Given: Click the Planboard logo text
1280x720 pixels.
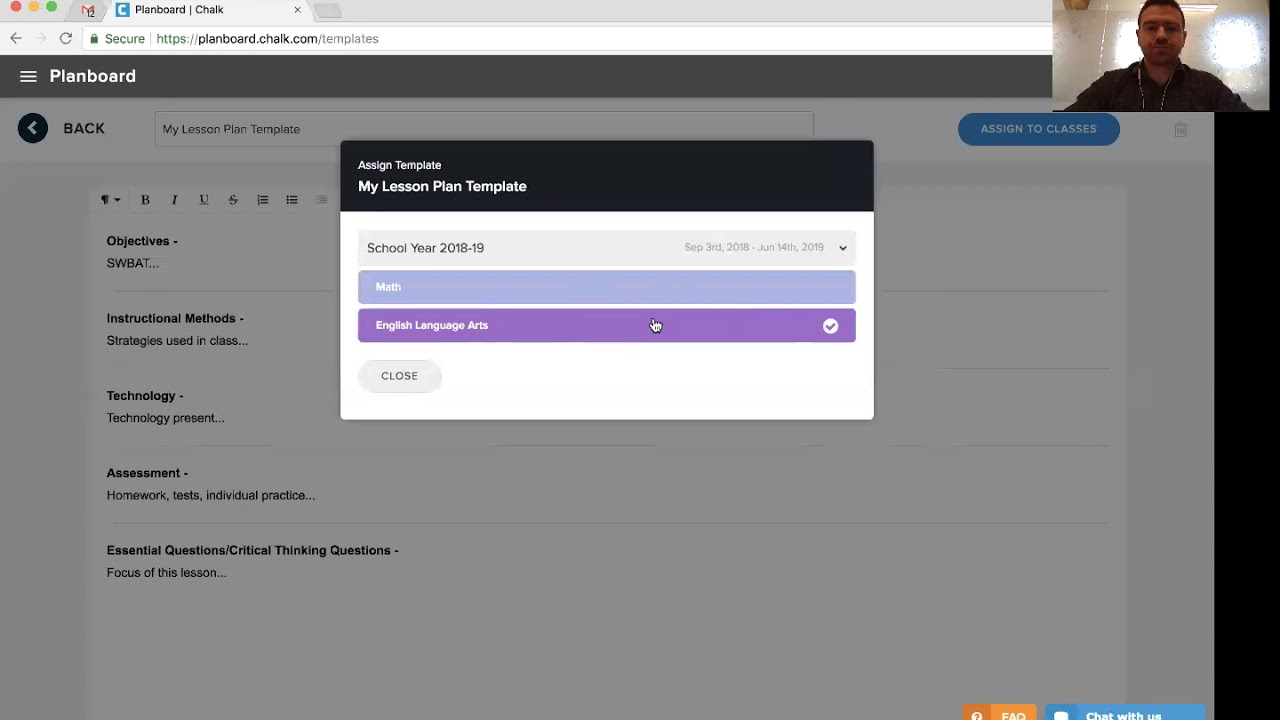Looking at the screenshot, I should click(x=93, y=76).
